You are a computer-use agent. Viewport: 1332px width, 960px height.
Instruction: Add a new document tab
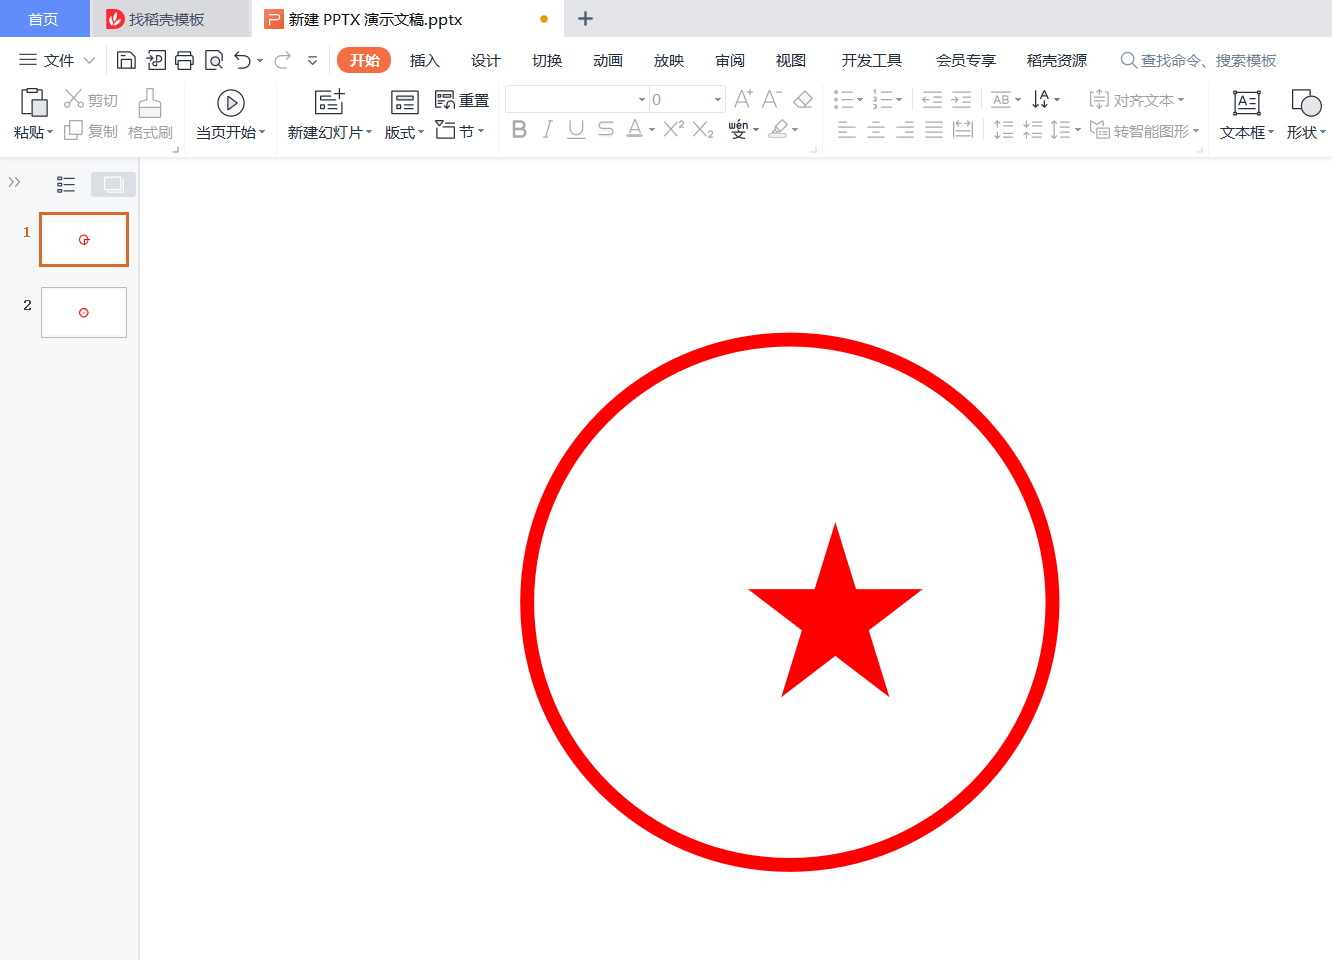click(x=586, y=18)
